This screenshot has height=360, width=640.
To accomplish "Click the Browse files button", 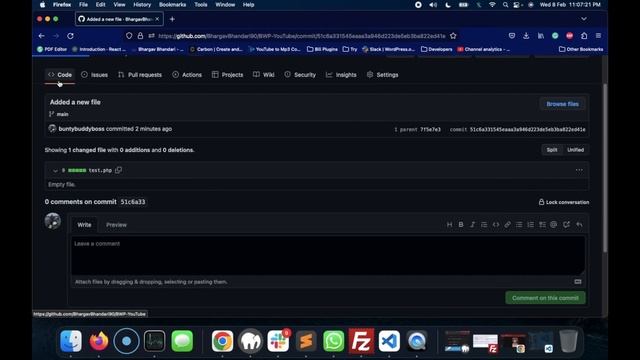I will 562,104.
